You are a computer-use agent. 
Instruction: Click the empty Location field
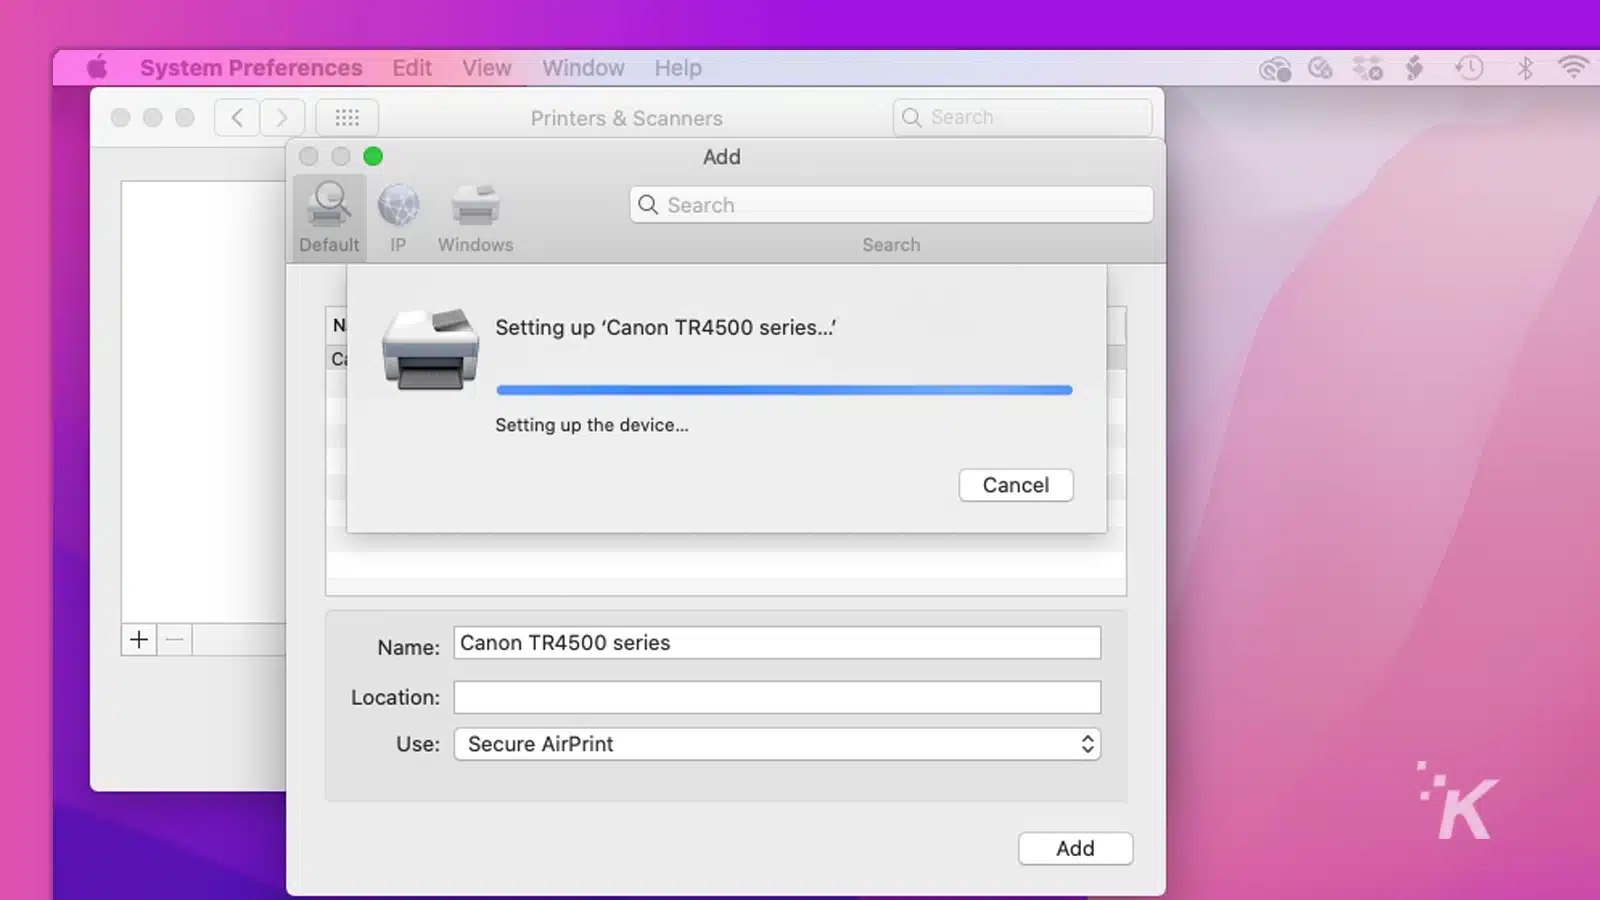(777, 697)
